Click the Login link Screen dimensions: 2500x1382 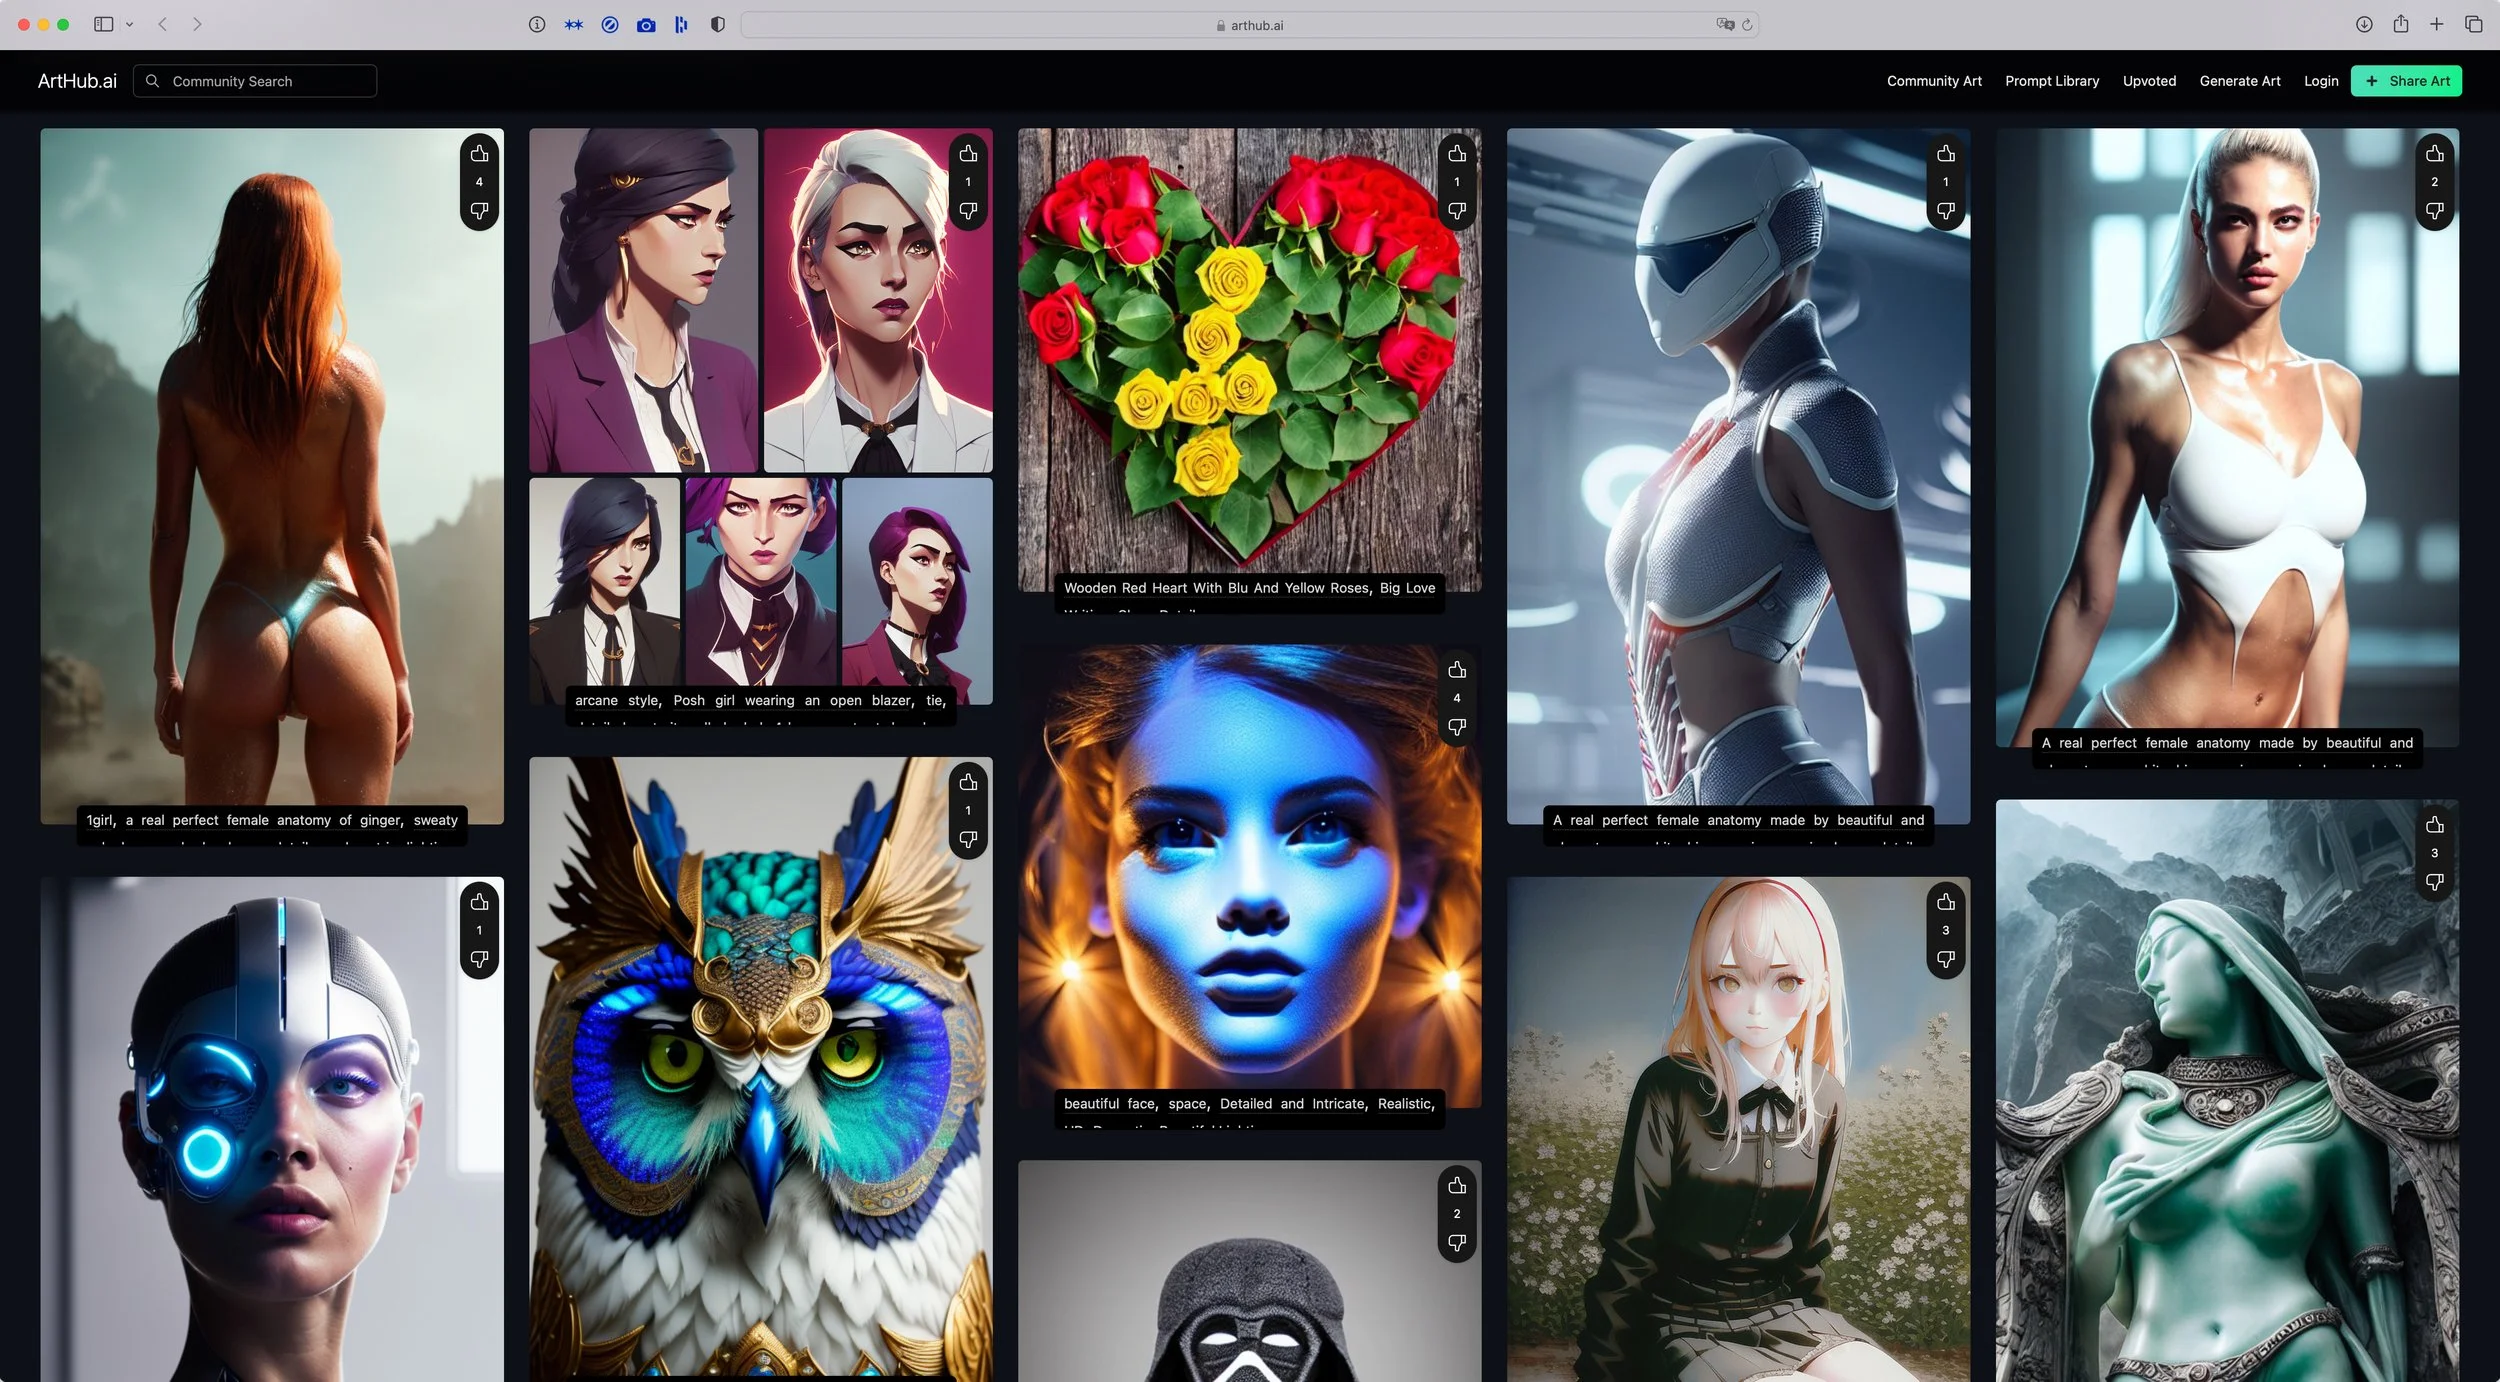click(2320, 81)
